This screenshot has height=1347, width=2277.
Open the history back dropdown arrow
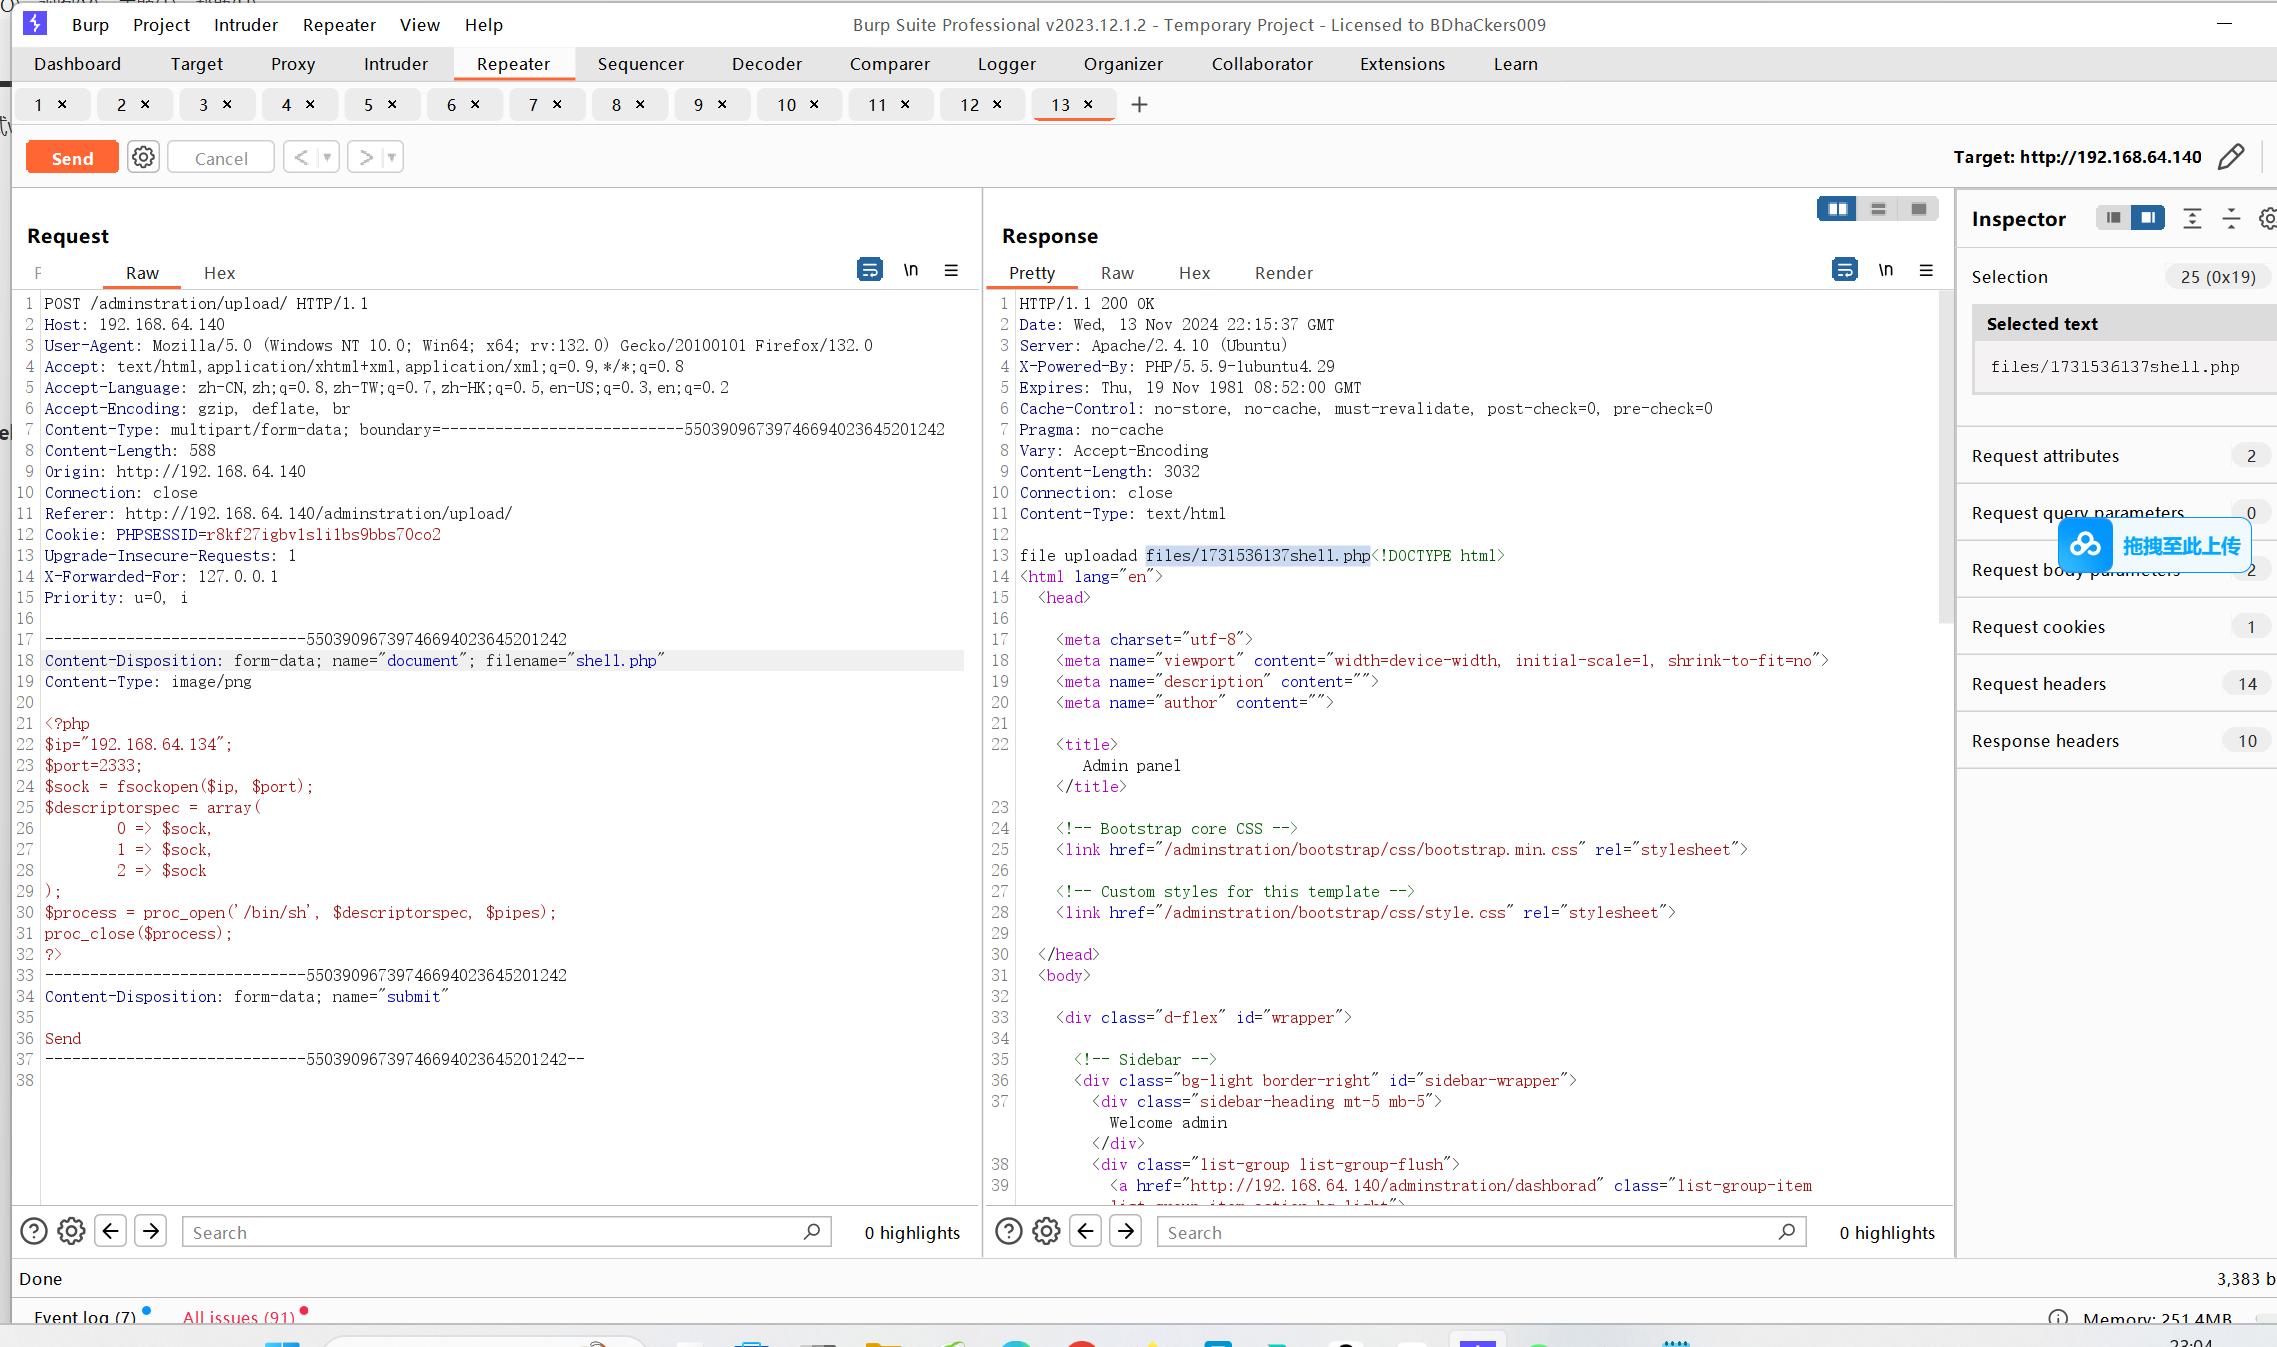[x=327, y=157]
